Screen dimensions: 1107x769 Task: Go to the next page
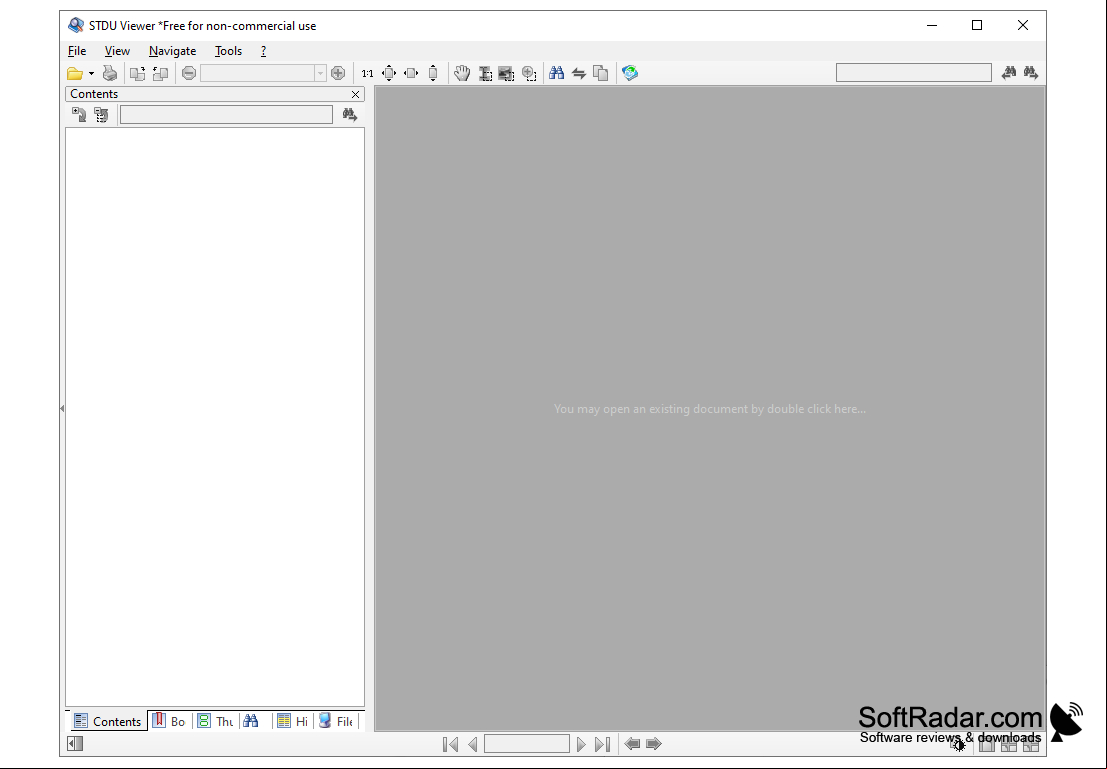click(581, 744)
